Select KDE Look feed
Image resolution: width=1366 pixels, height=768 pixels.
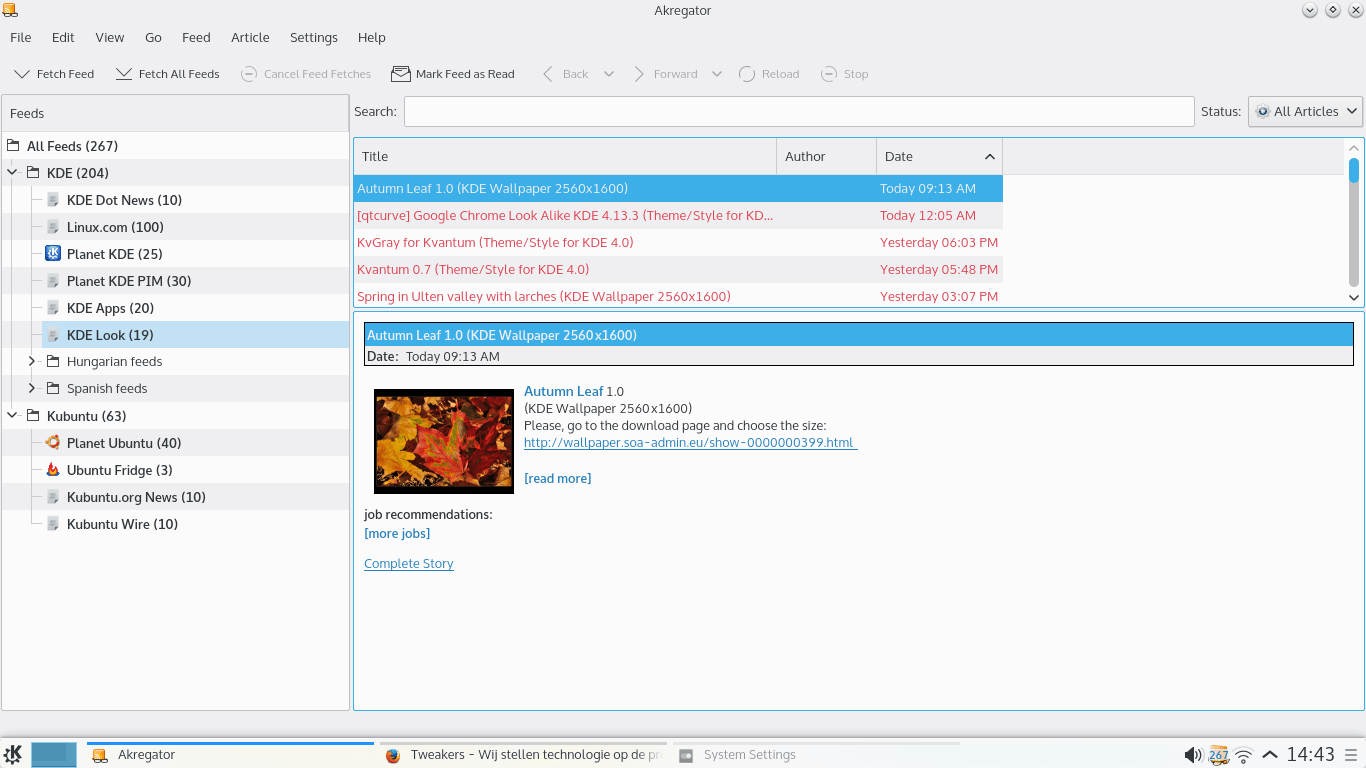(x=110, y=335)
